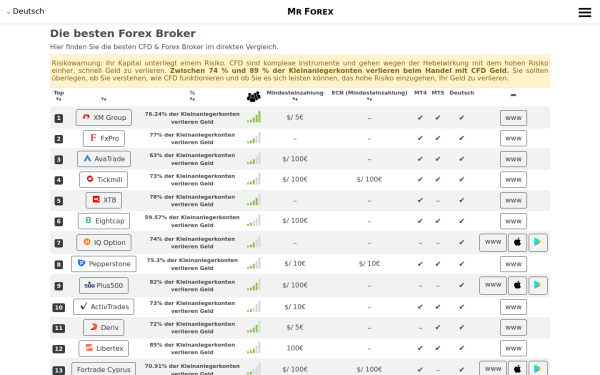Open IQ Option Apple App Store icon
This screenshot has height=375, width=600.
pos(517,242)
